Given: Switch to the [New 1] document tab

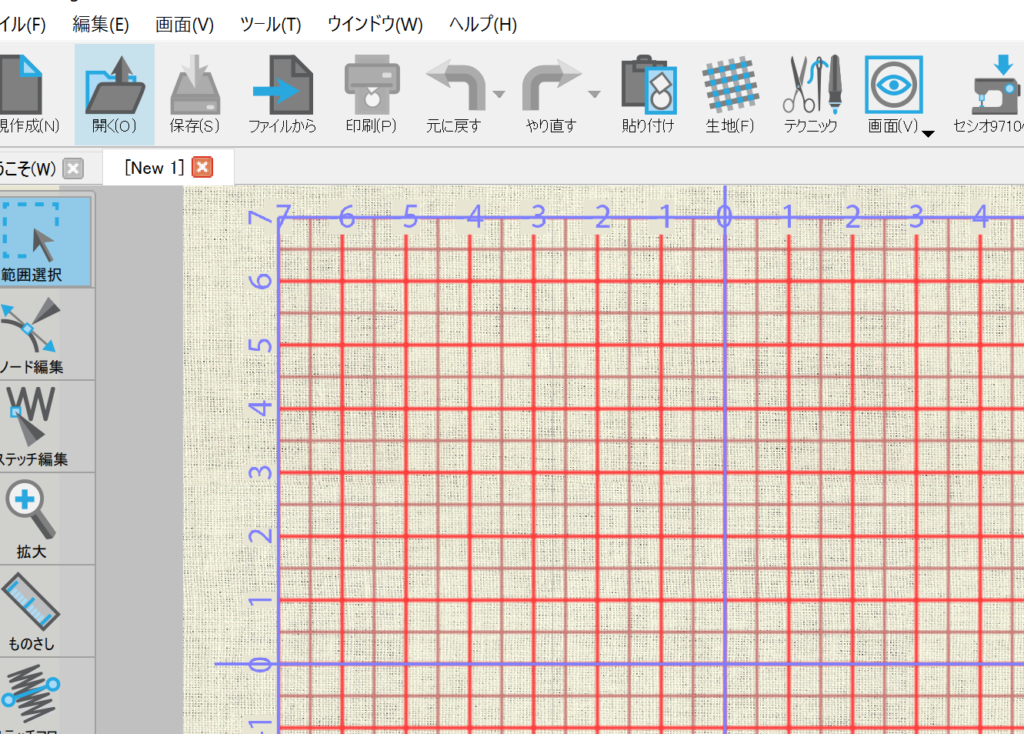Looking at the screenshot, I should (x=154, y=168).
